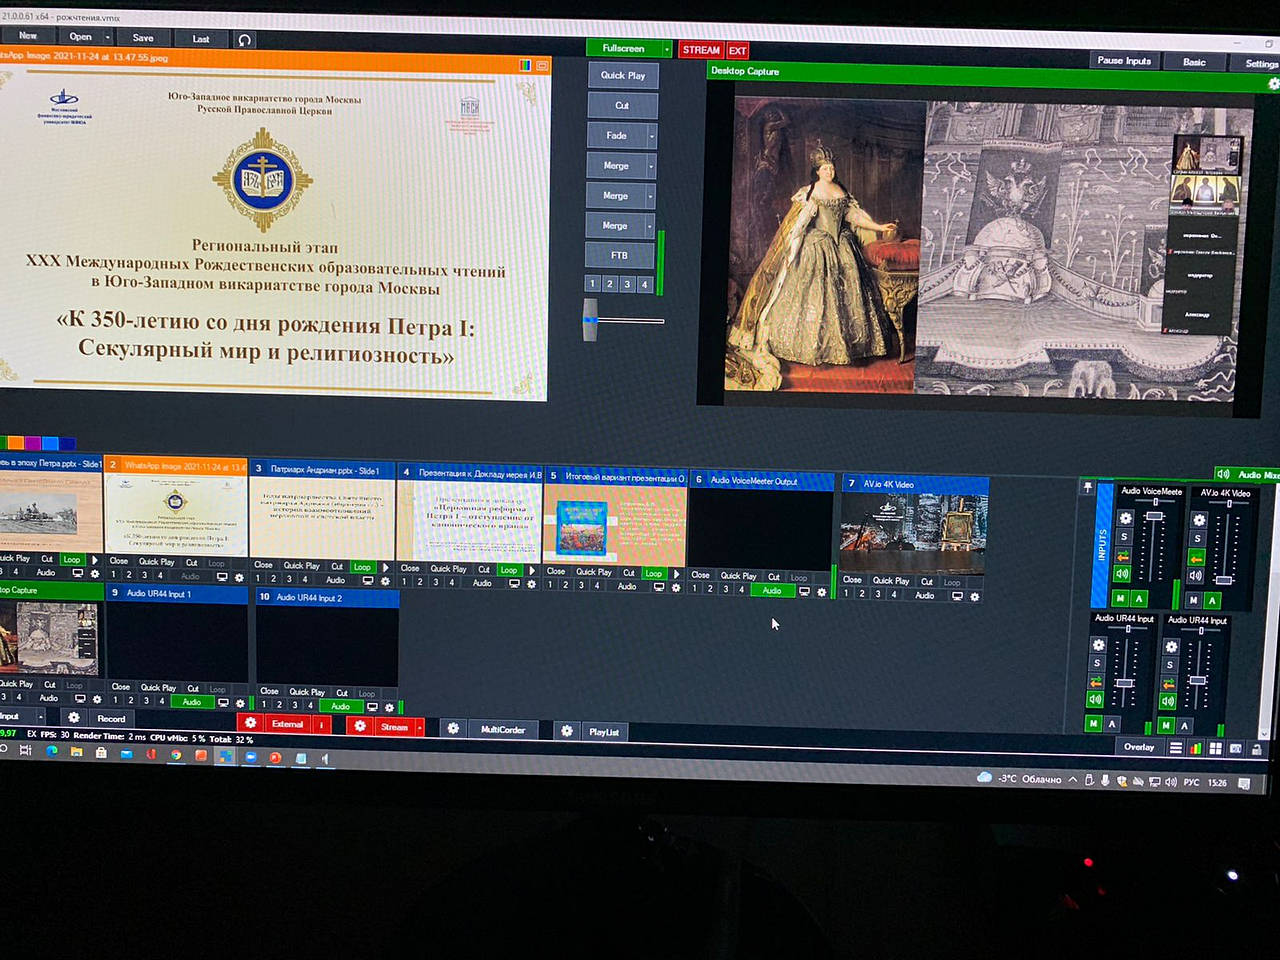The height and width of the screenshot is (960, 1280).
Task: Click the Open menu button
Action: tap(81, 37)
